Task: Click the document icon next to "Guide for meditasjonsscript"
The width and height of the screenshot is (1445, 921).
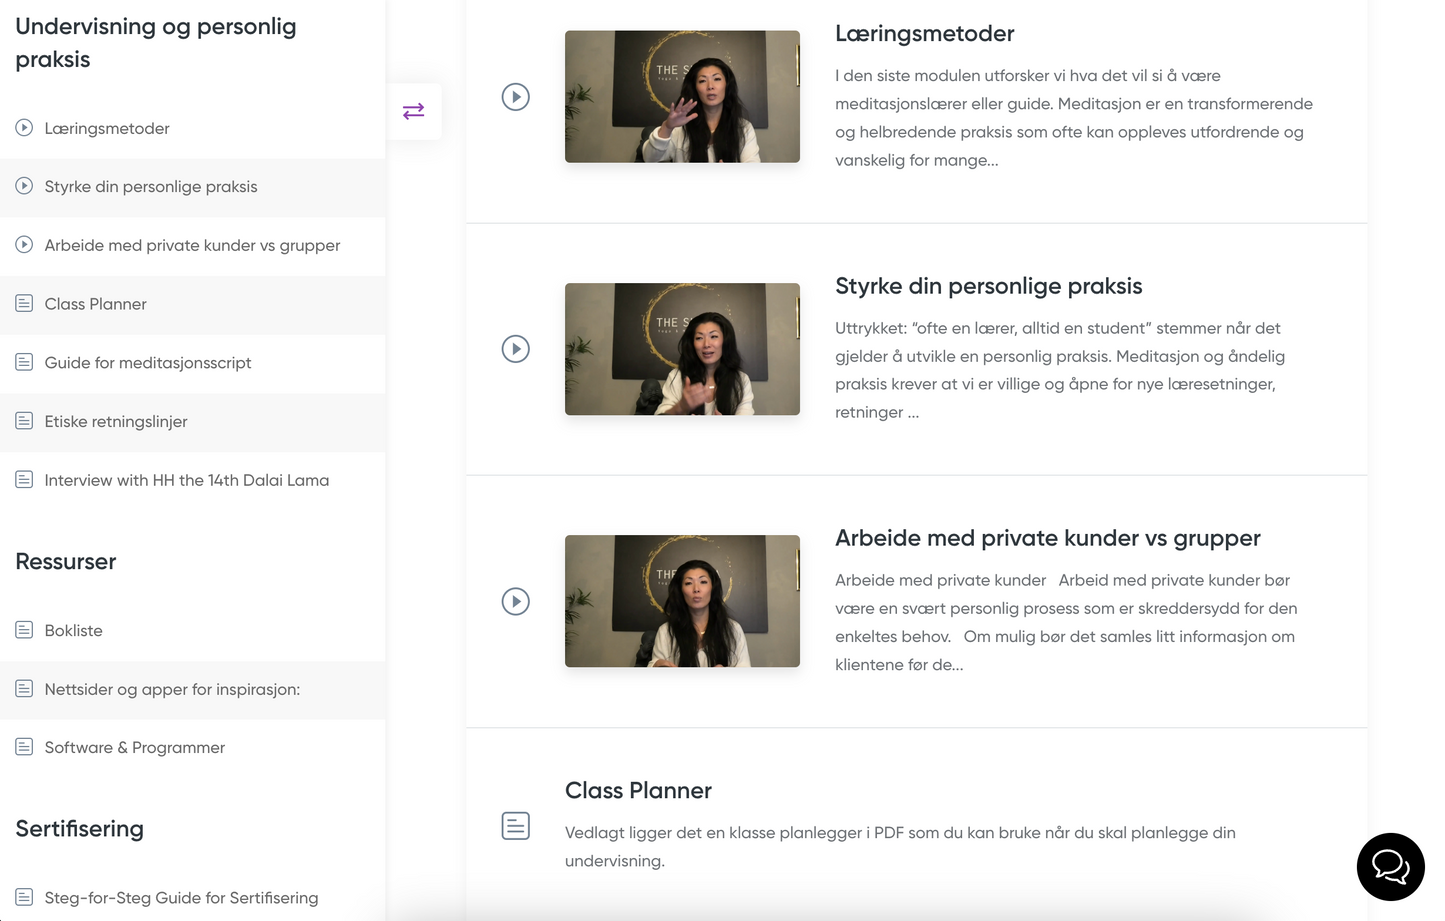Action: coord(22,362)
